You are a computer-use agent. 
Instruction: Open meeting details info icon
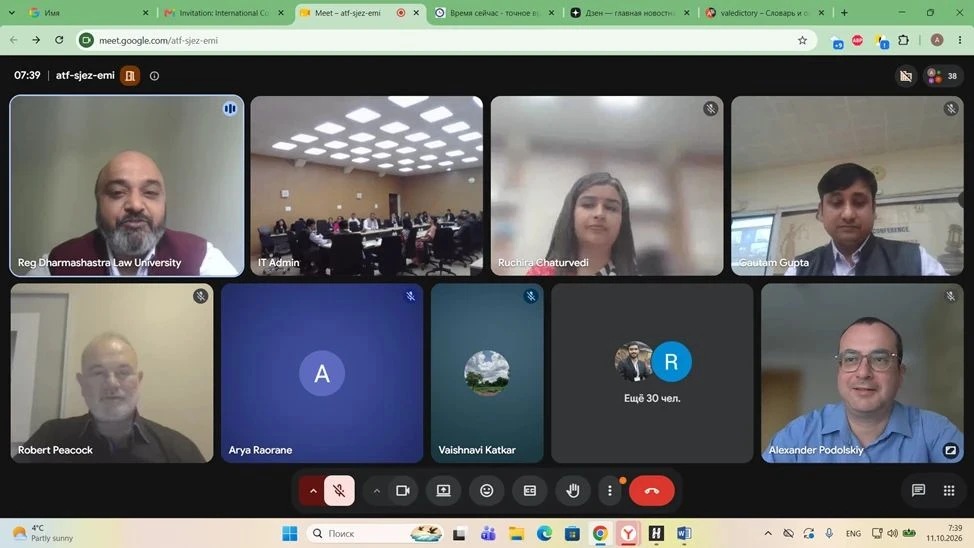[x=154, y=76]
